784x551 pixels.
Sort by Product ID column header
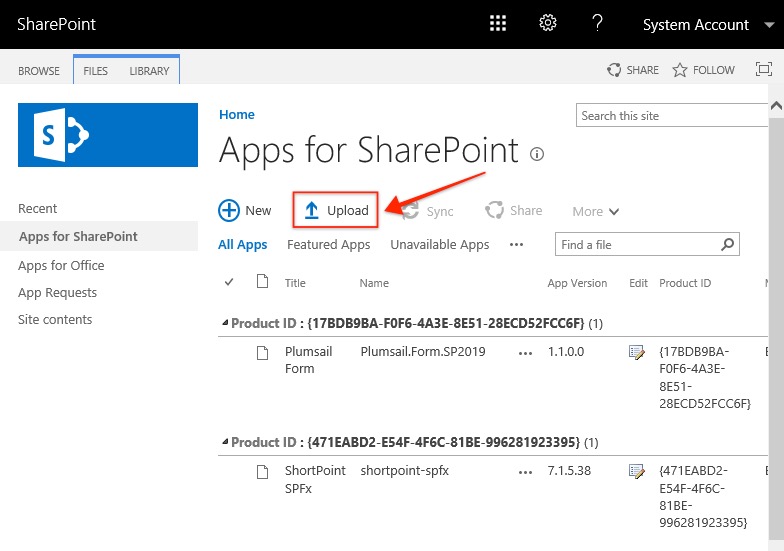click(x=684, y=283)
